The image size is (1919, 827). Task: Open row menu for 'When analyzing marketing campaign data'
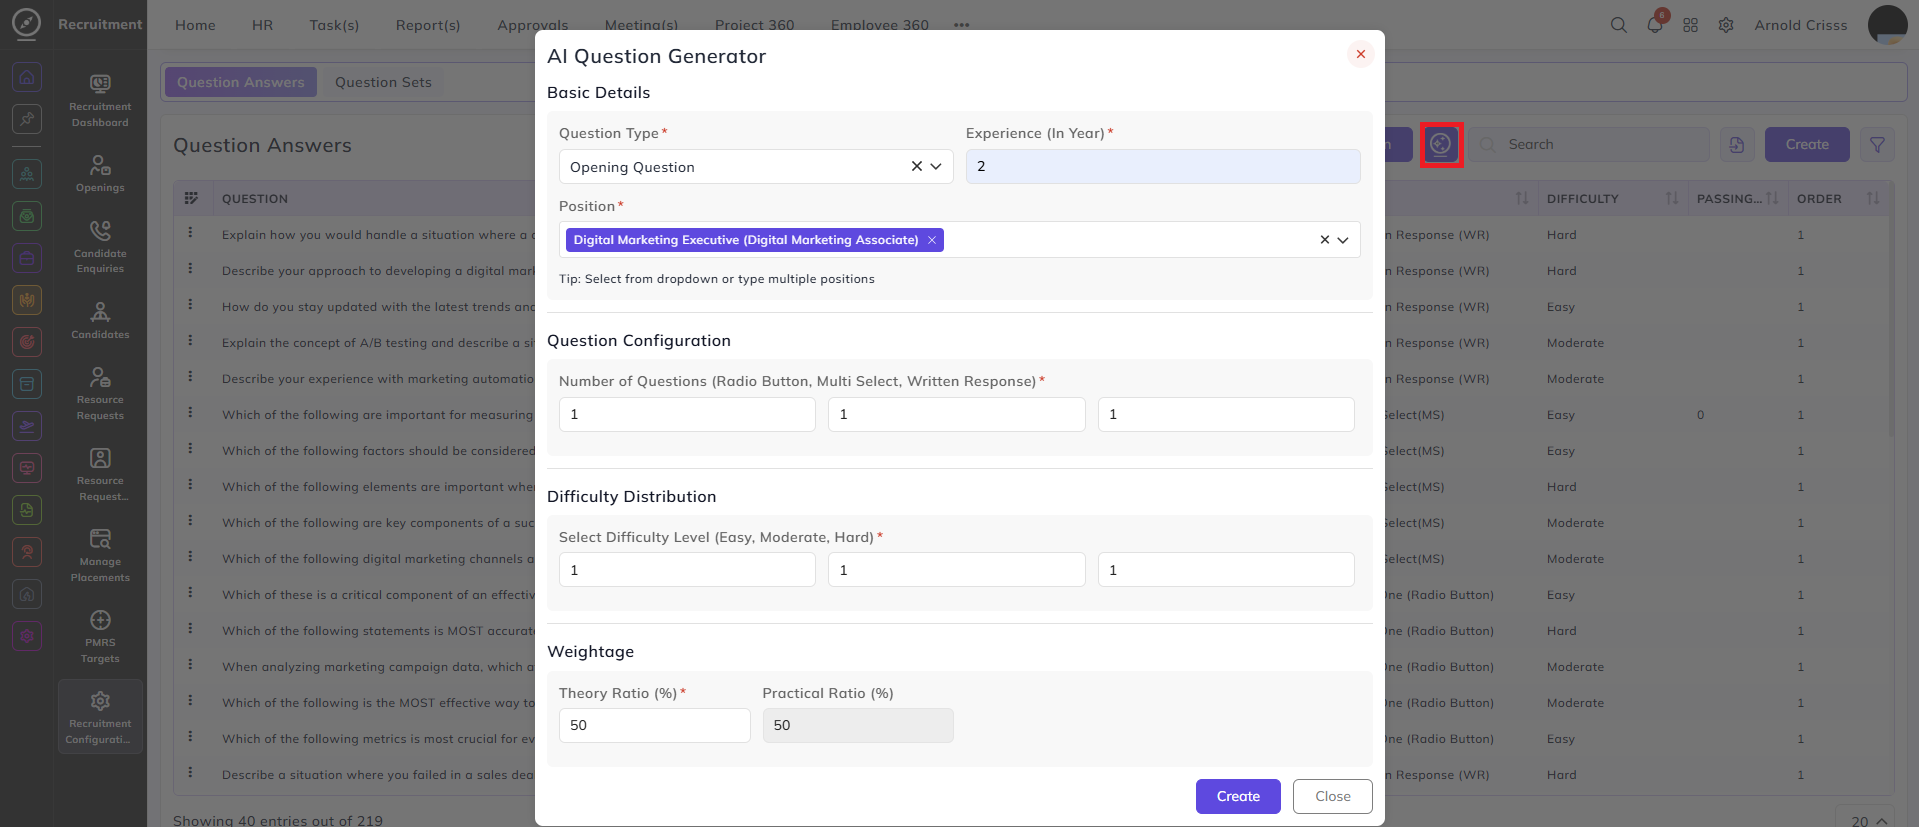[190, 665]
